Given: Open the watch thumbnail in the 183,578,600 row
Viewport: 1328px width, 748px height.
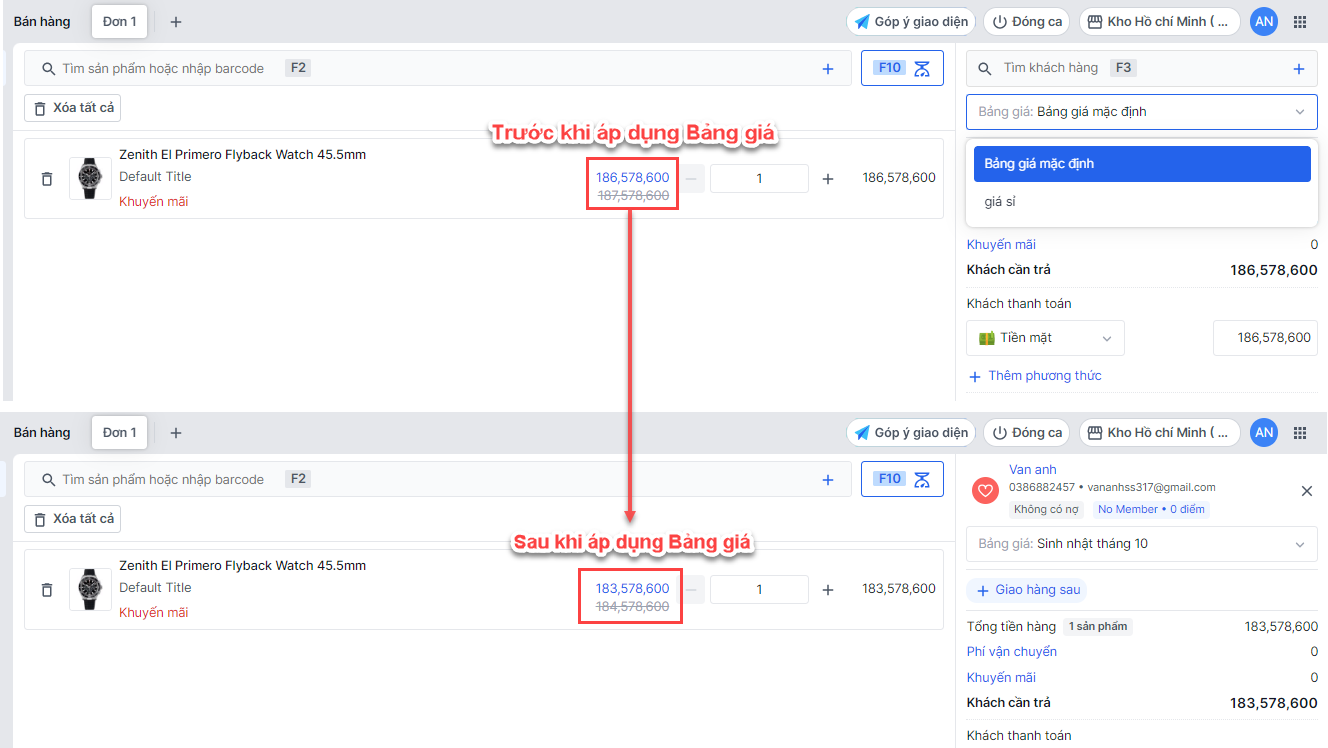Looking at the screenshot, I should click(90, 590).
